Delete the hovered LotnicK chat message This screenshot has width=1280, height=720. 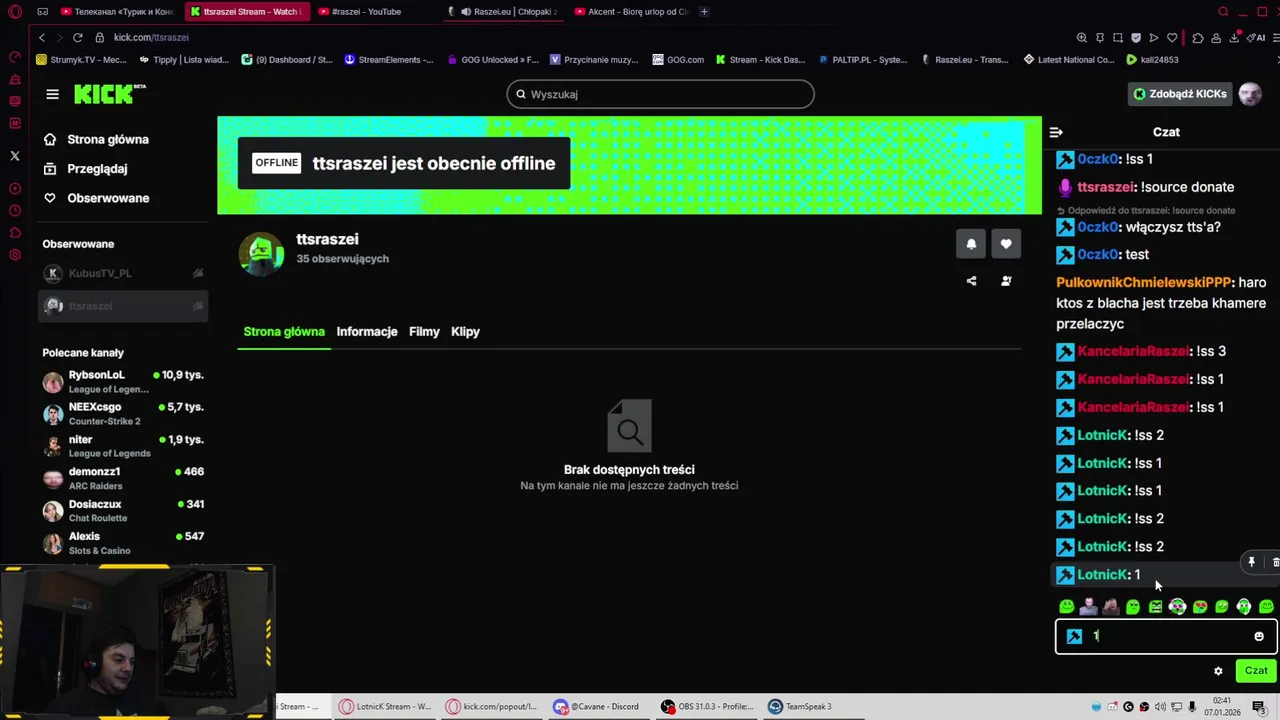1275,563
